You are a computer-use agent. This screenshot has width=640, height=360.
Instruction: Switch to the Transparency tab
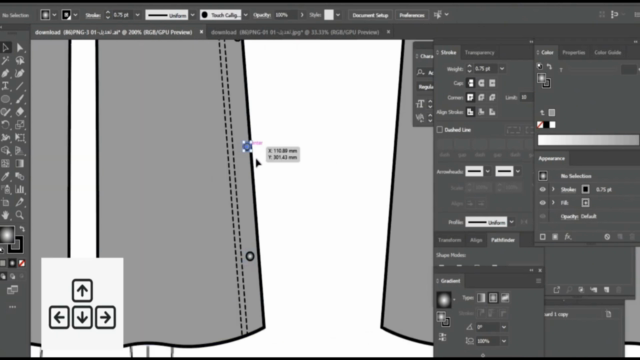pos(480,53)
